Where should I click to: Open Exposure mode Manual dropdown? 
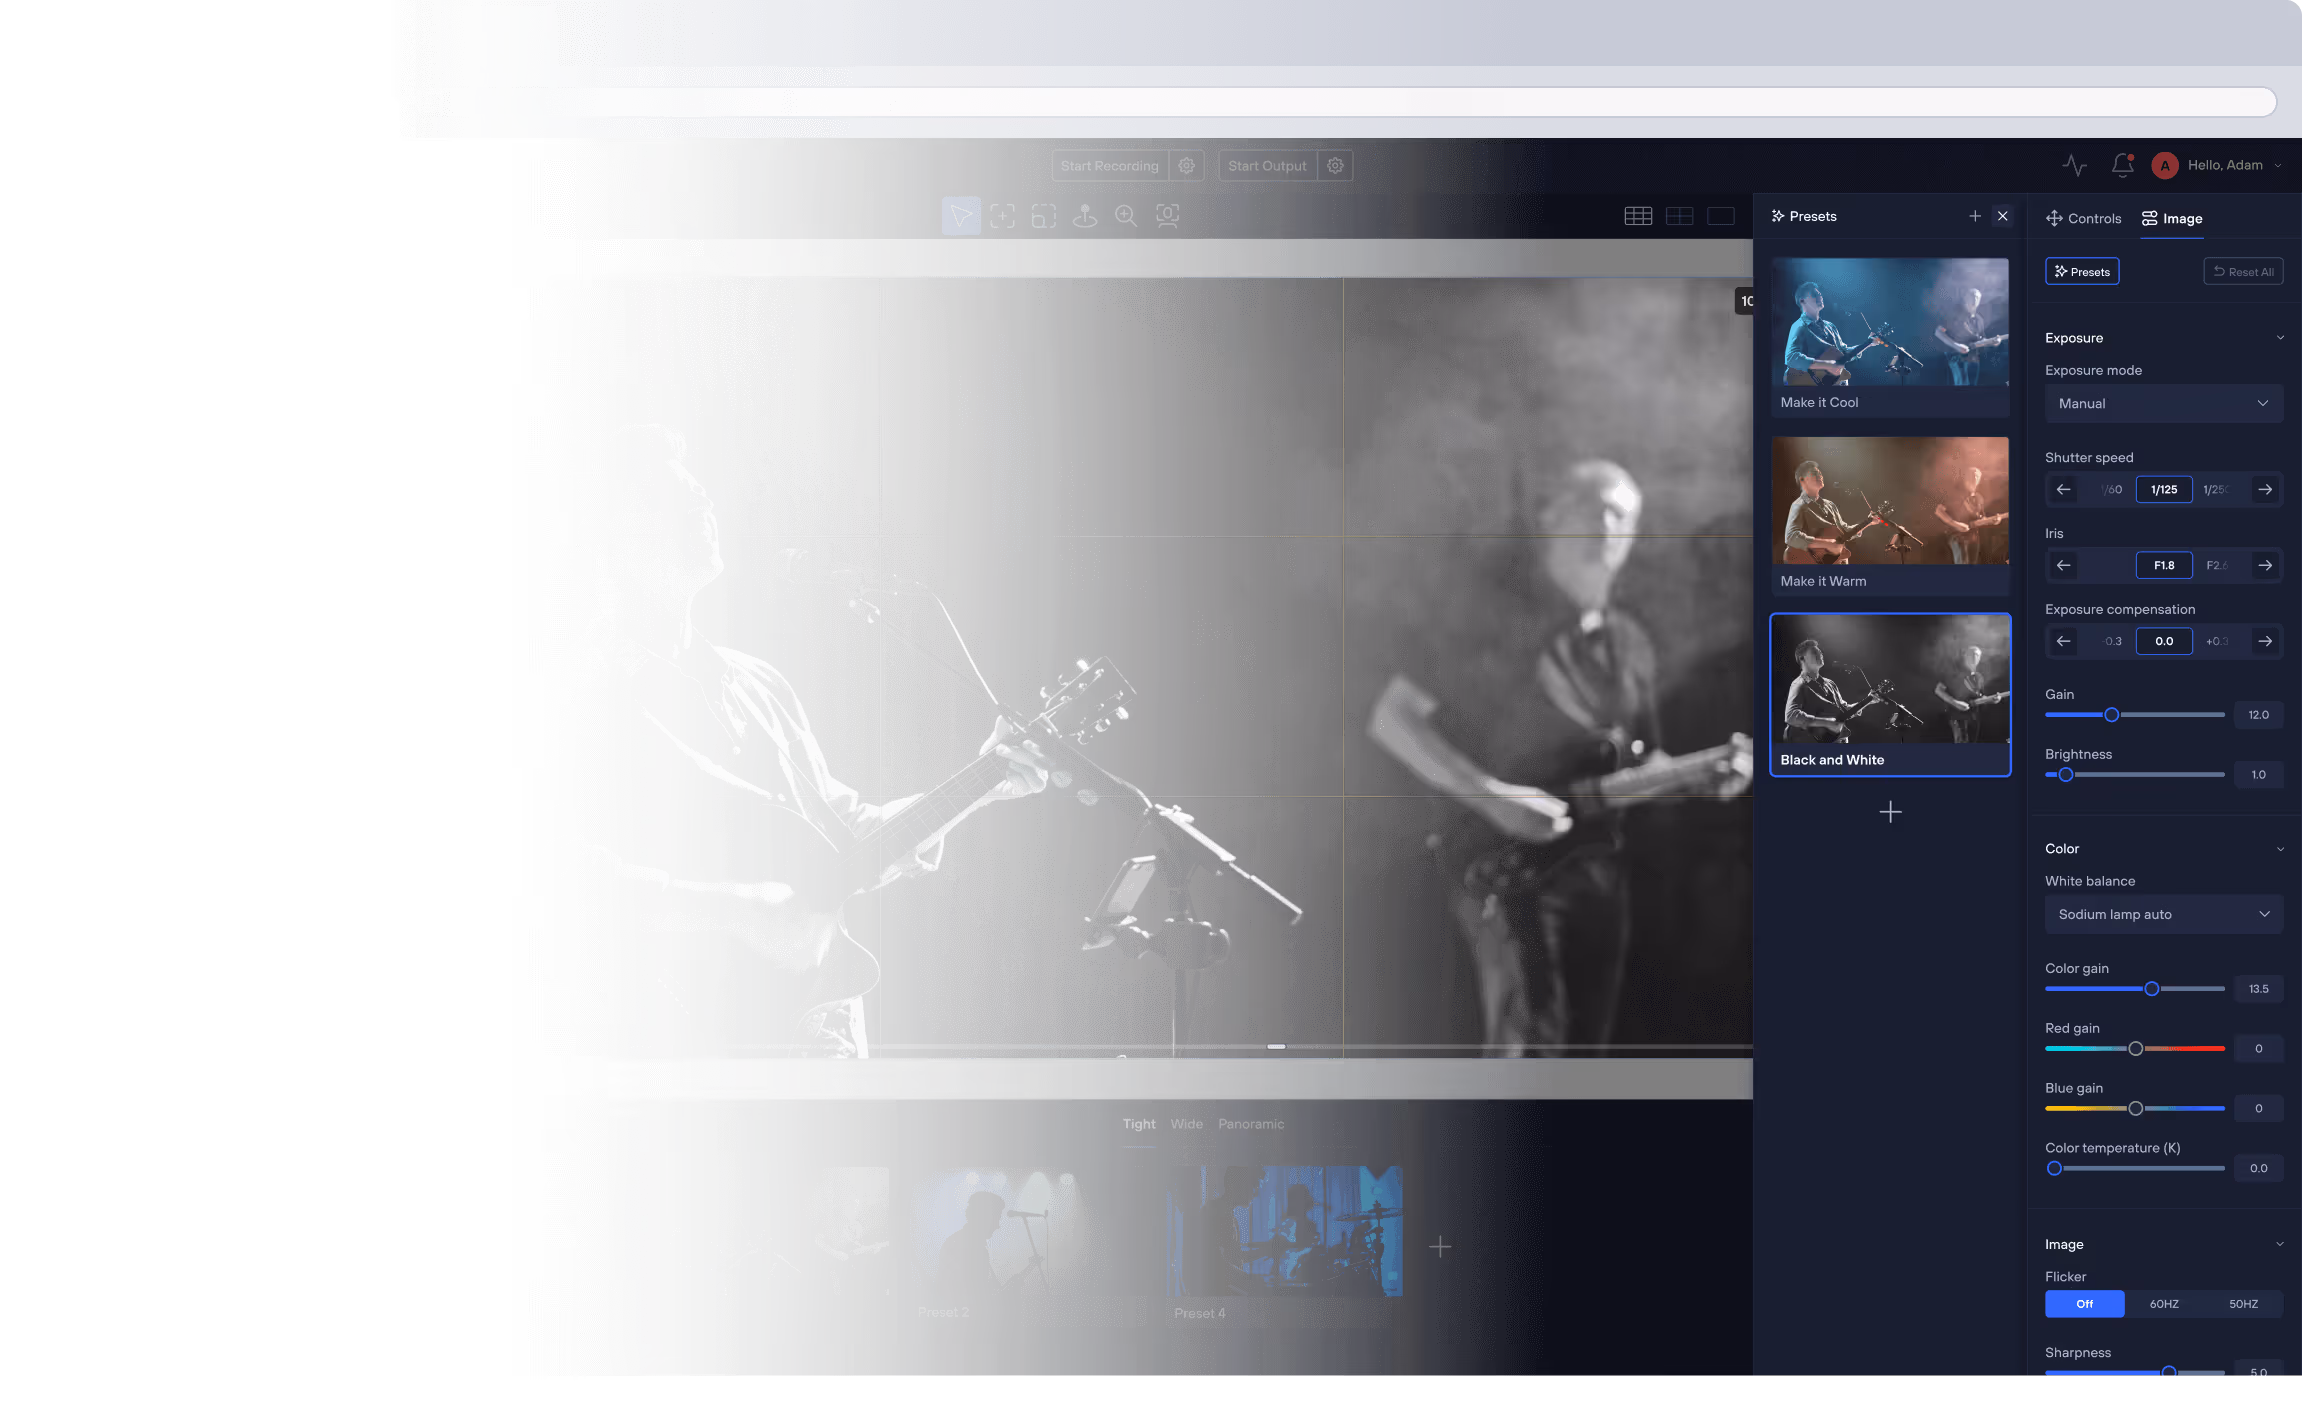click(x=2163, y=404)
